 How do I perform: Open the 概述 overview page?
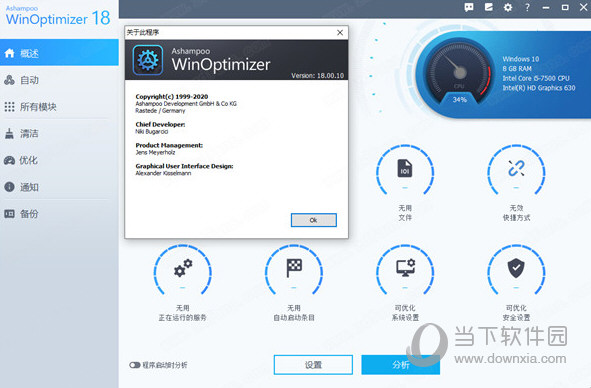click(59, 53)
